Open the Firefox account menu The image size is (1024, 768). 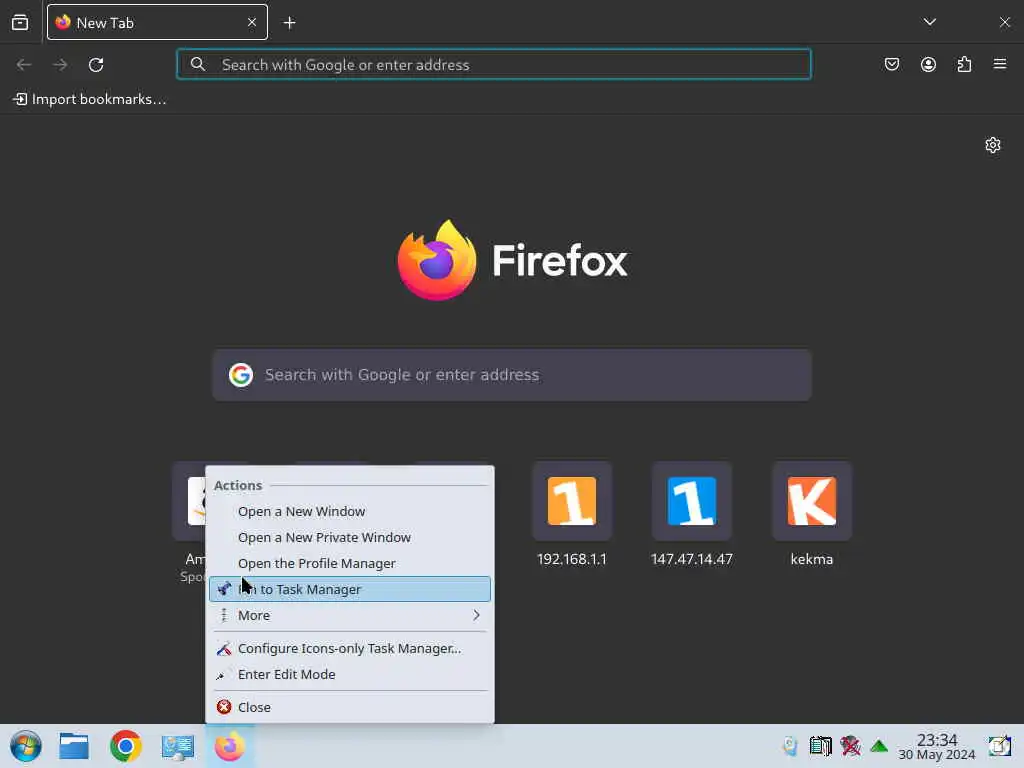pos(928,64)
